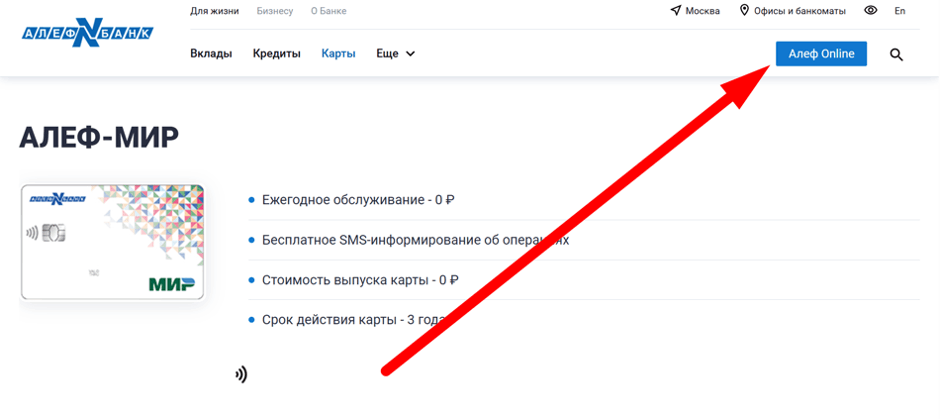
Task: Open the Кредиты menu item
Action: [277, 53]
